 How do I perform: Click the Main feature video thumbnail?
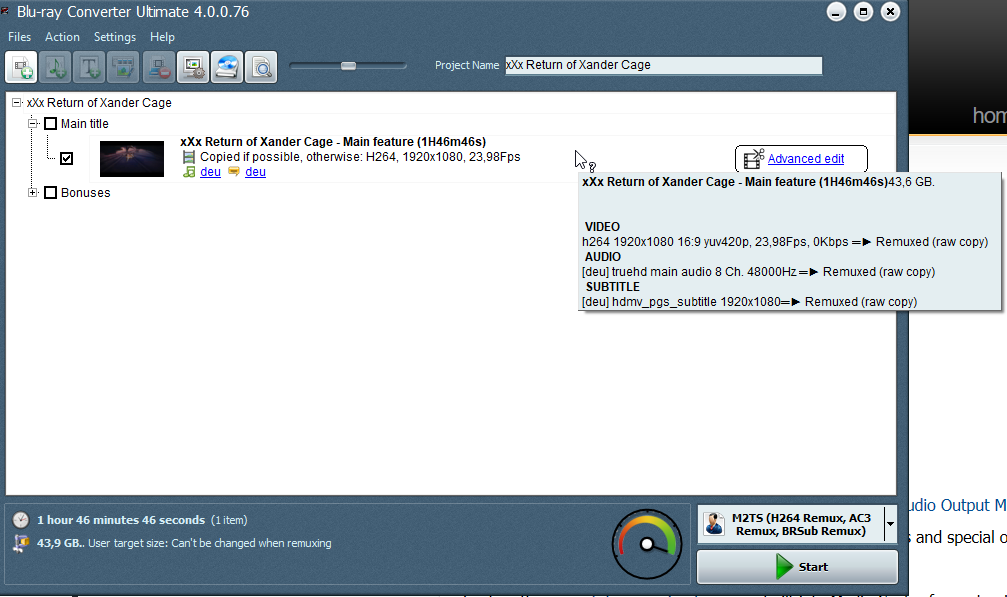[x=132, y=159]
